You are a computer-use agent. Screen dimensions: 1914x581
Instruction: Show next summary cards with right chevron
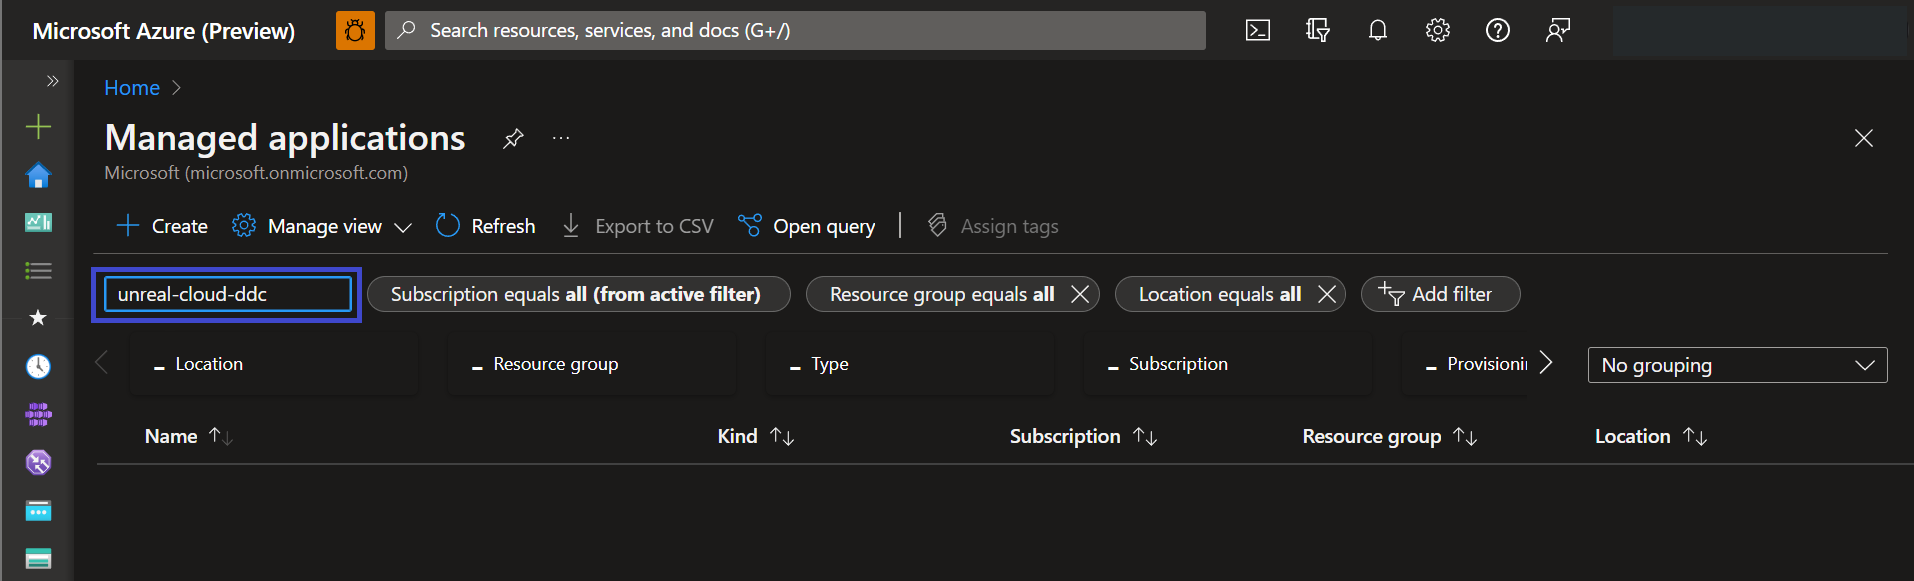pos(1546,362)
